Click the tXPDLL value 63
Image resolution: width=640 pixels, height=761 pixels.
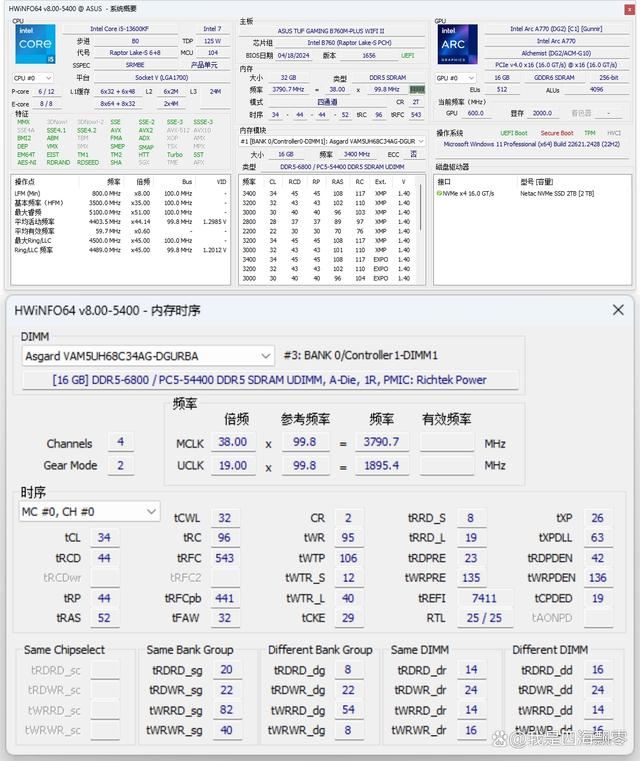598,538
